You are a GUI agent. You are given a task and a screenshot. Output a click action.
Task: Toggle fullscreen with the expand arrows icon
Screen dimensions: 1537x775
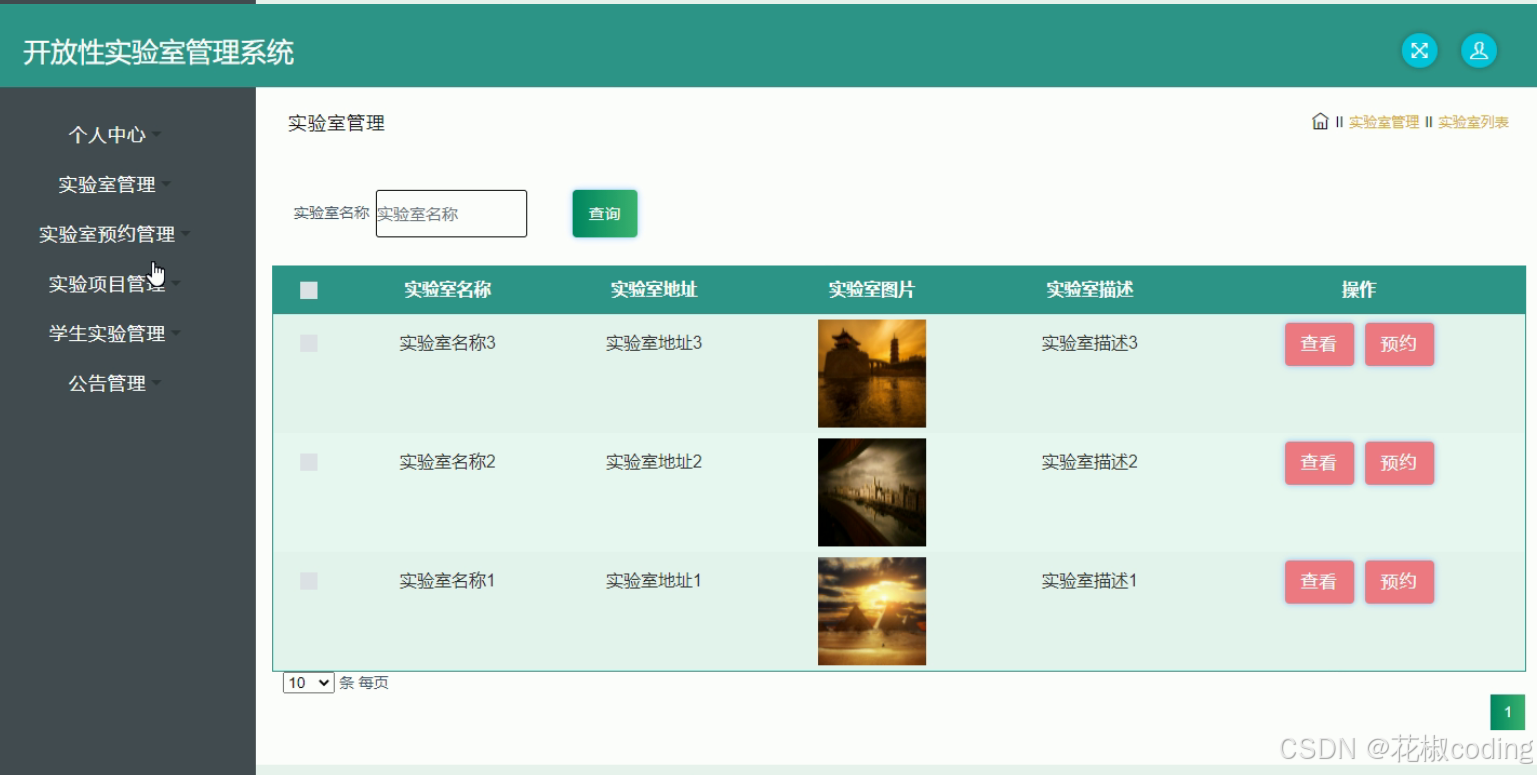tap(1419, 50)
